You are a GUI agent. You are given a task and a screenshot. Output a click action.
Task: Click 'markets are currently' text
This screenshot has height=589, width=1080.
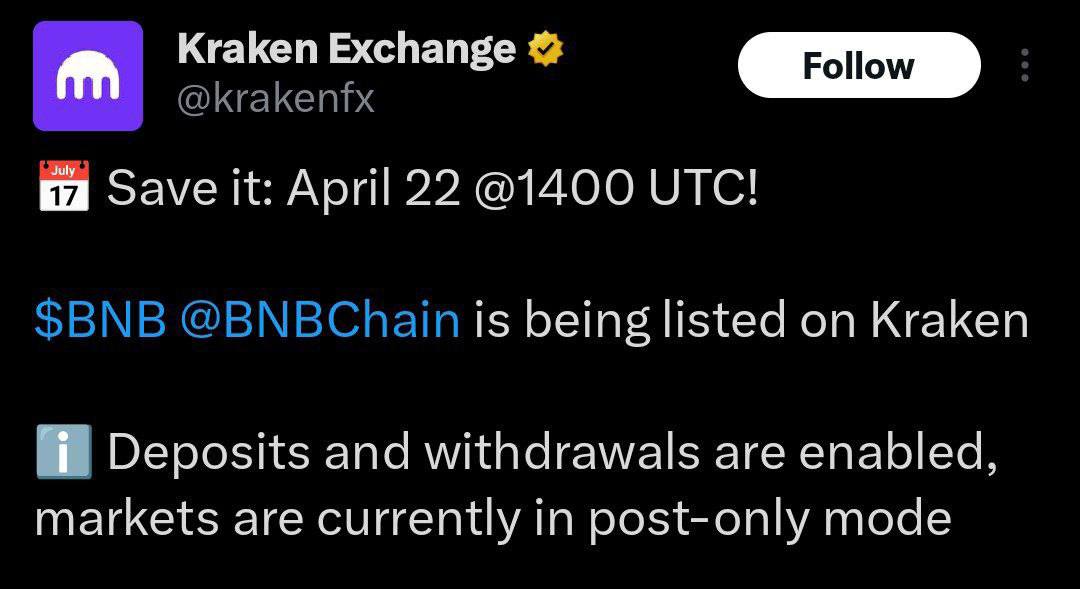[x=278, y=518]
